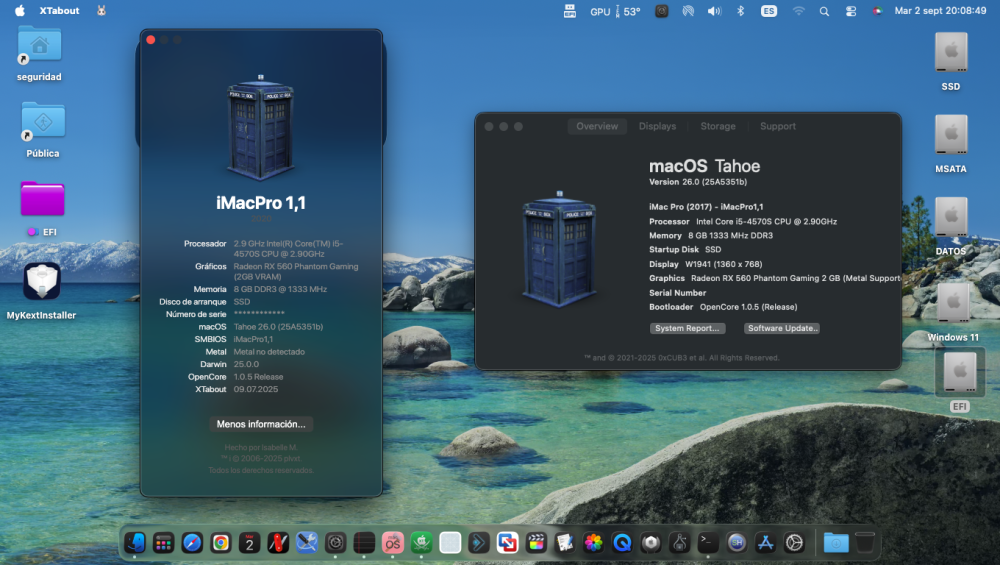The image size is (1000, 565).
Task: Launch Final Cut Pro from the Dock
Action: pos(536,543)
